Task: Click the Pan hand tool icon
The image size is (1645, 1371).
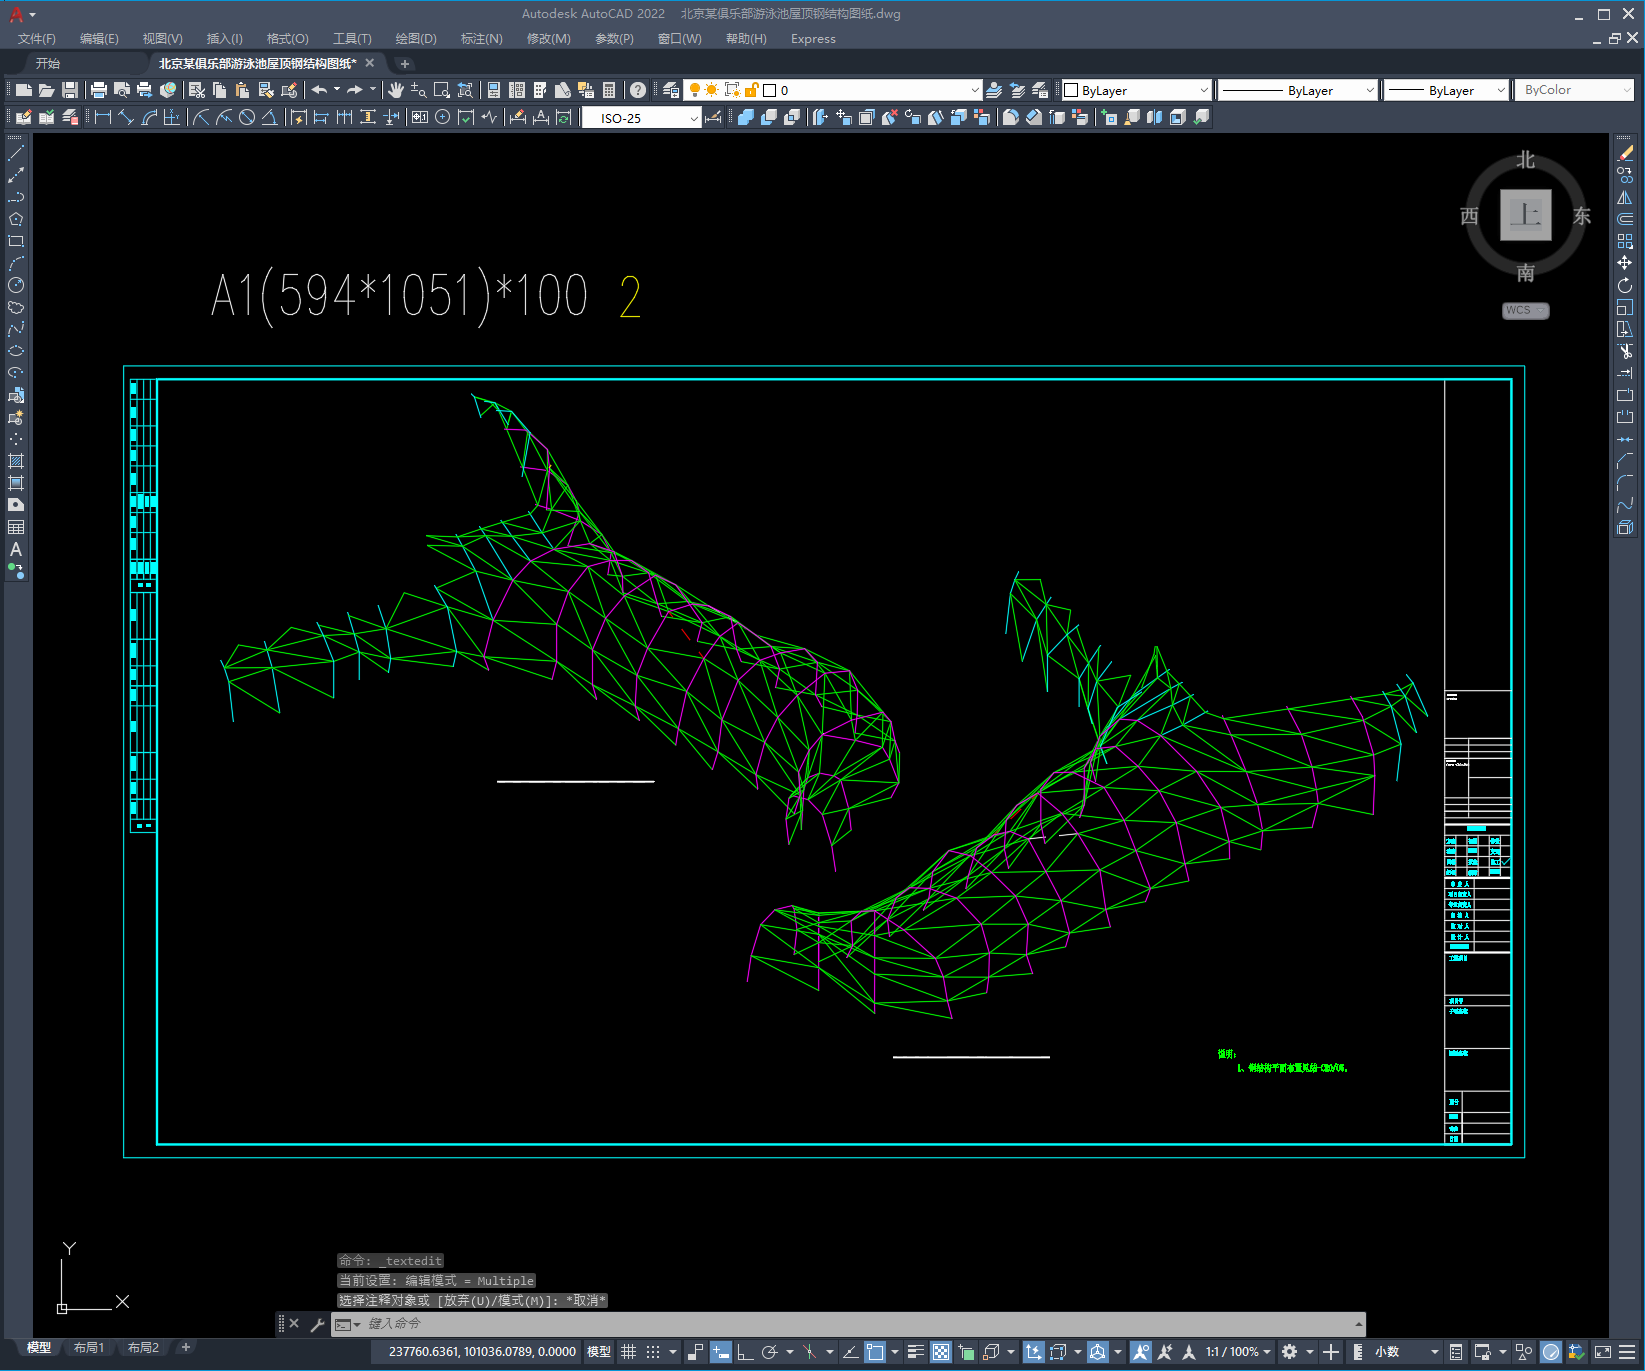Action: [395, 90]
